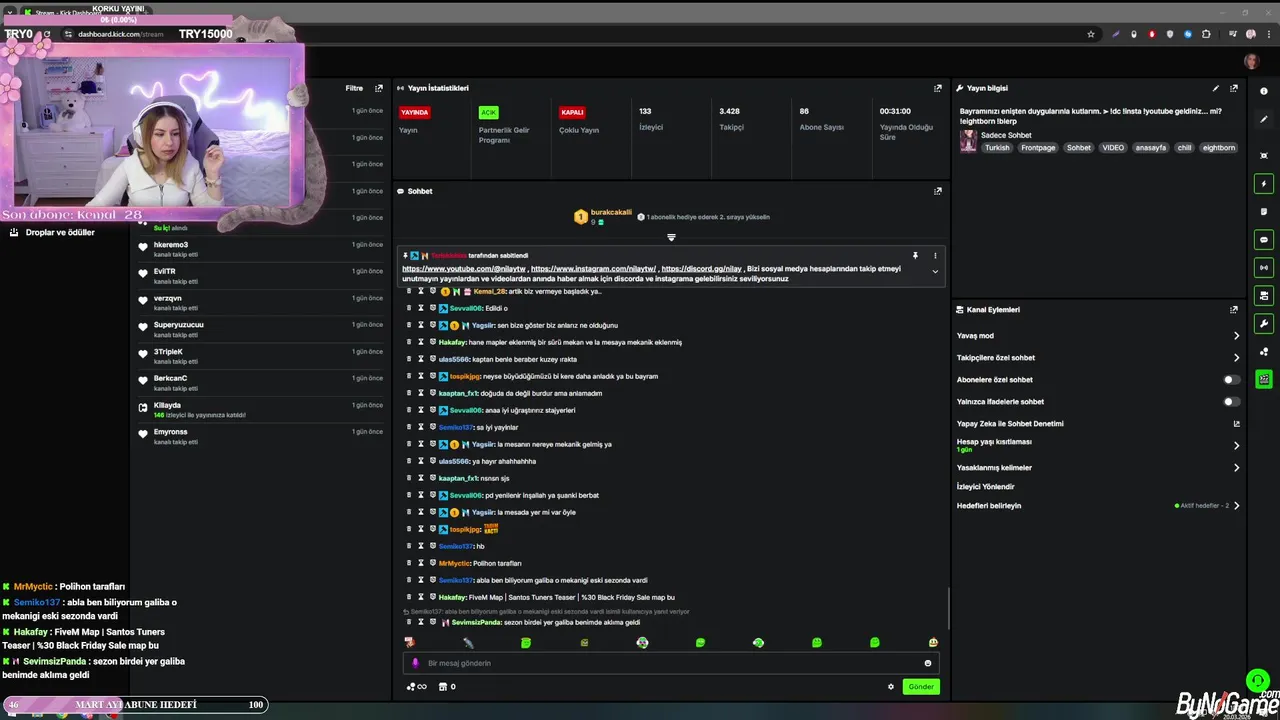This screenshot has width=1280, height=720.
Task: Click Kiliayda in activity feed
Action: click(x=167, y=405)
